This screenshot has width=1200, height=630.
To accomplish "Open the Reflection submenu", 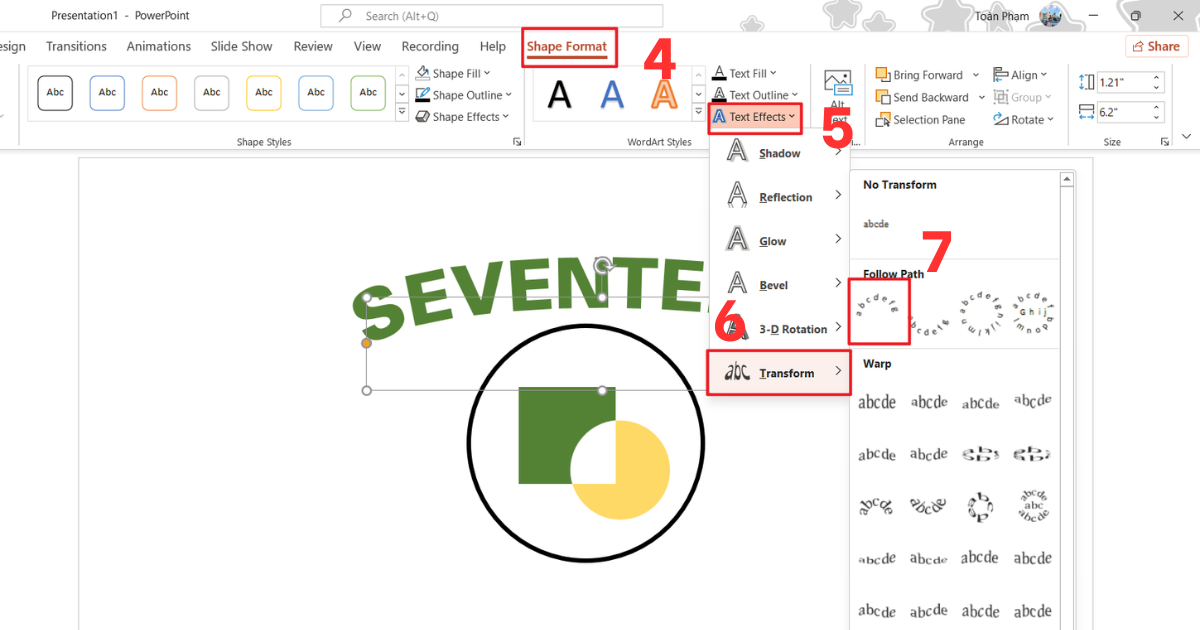I will 780,197.
